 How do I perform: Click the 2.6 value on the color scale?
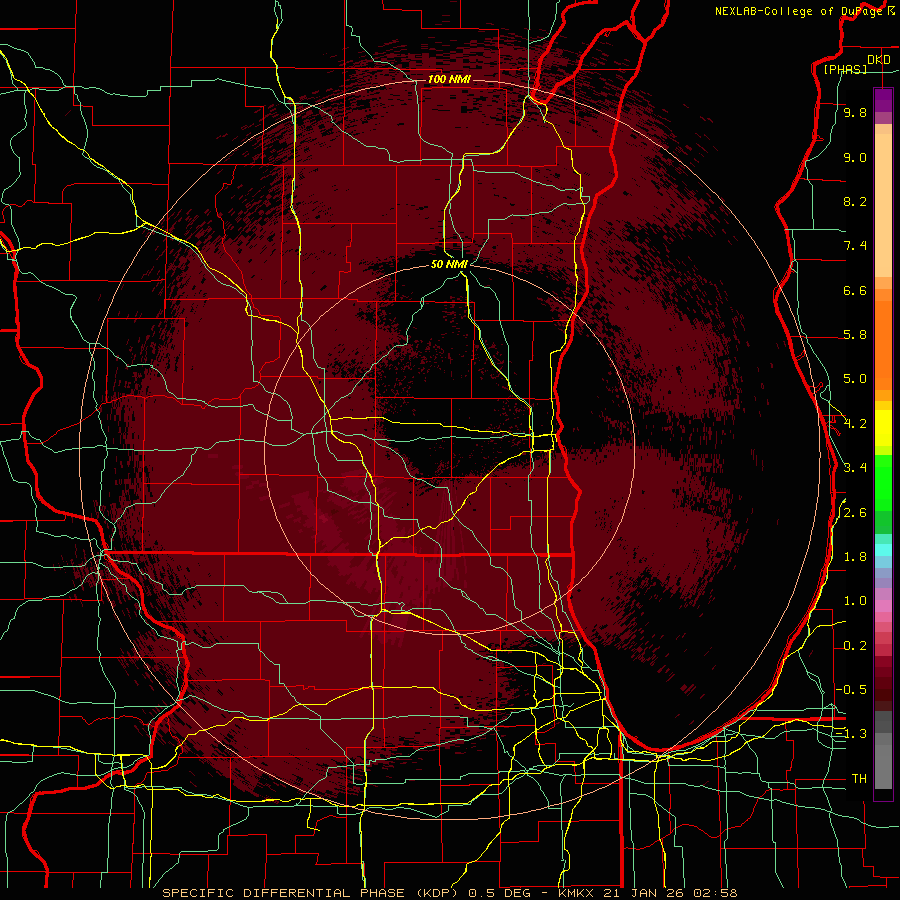855,513
